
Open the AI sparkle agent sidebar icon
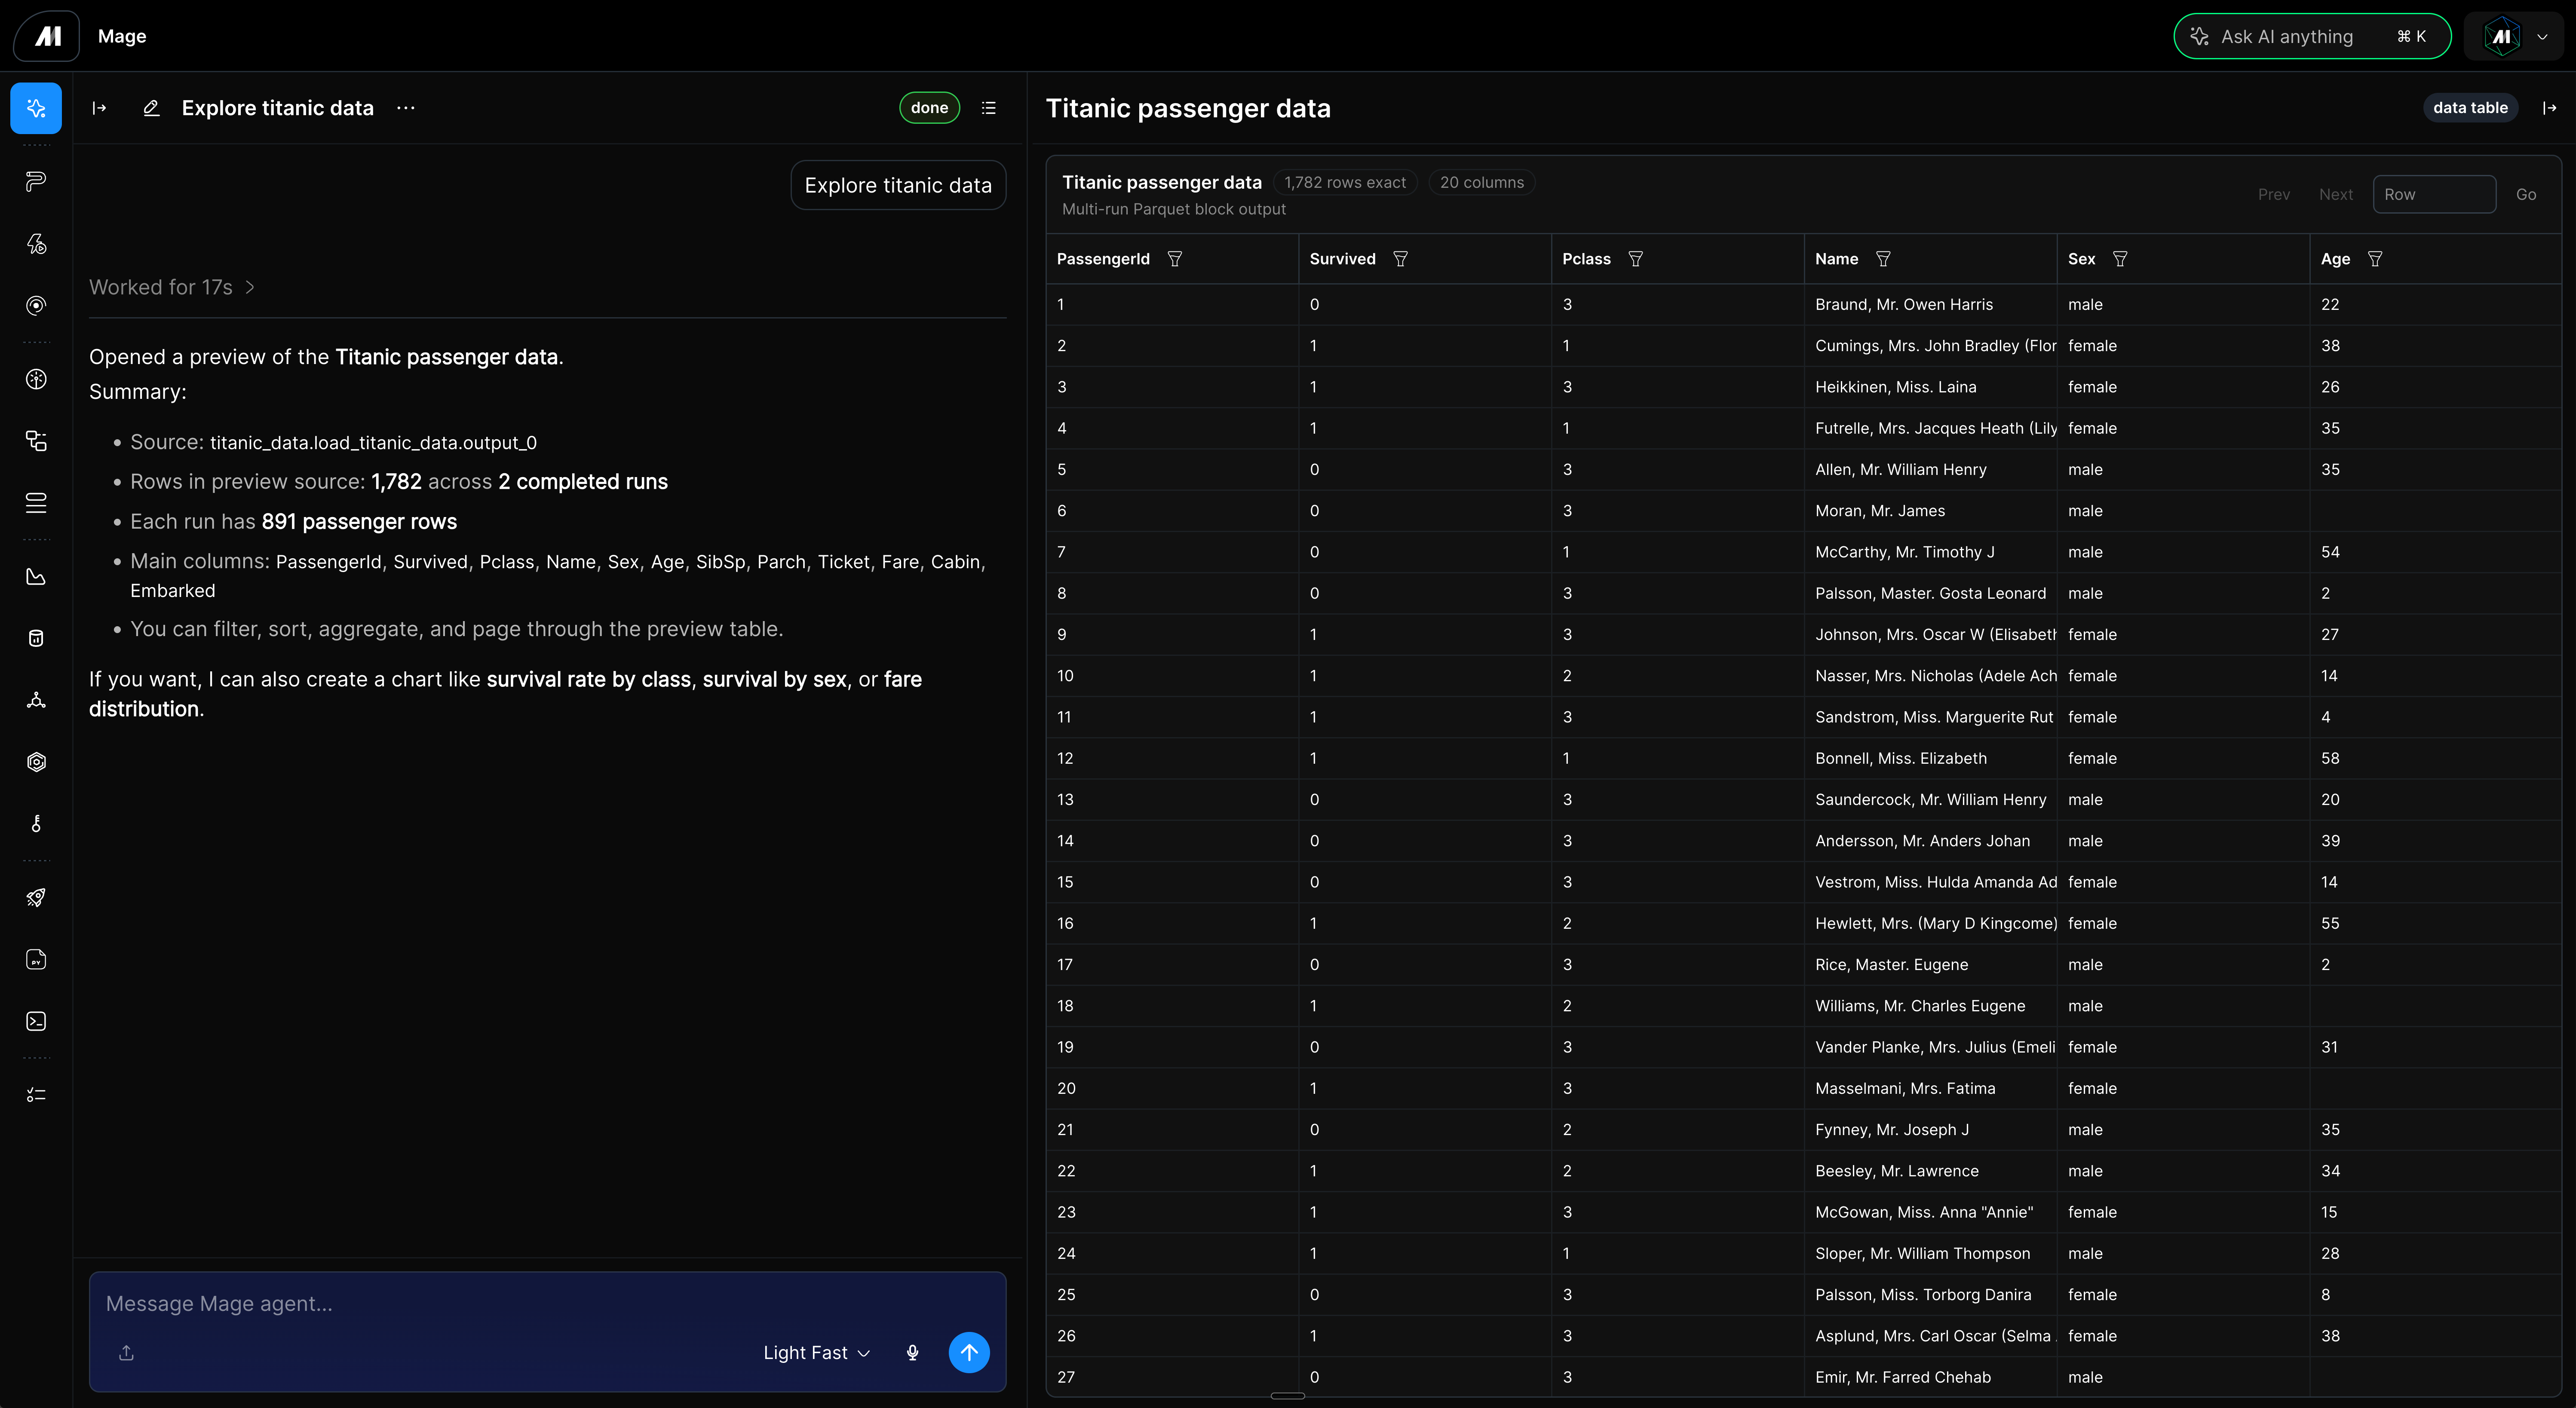click(x=36, y=108)
